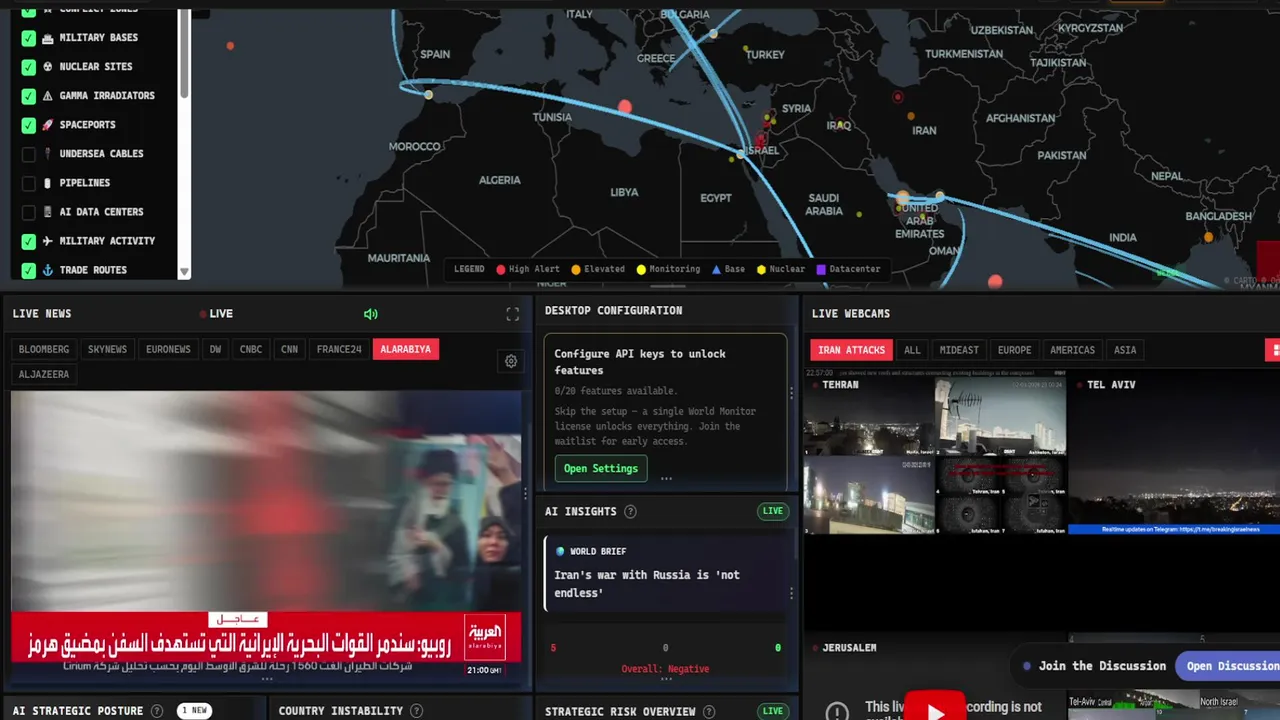Viewport: 1280px width, 720px height.
Task: Click the Trade Routes anchor icon
Action: (x=47, y=270)
